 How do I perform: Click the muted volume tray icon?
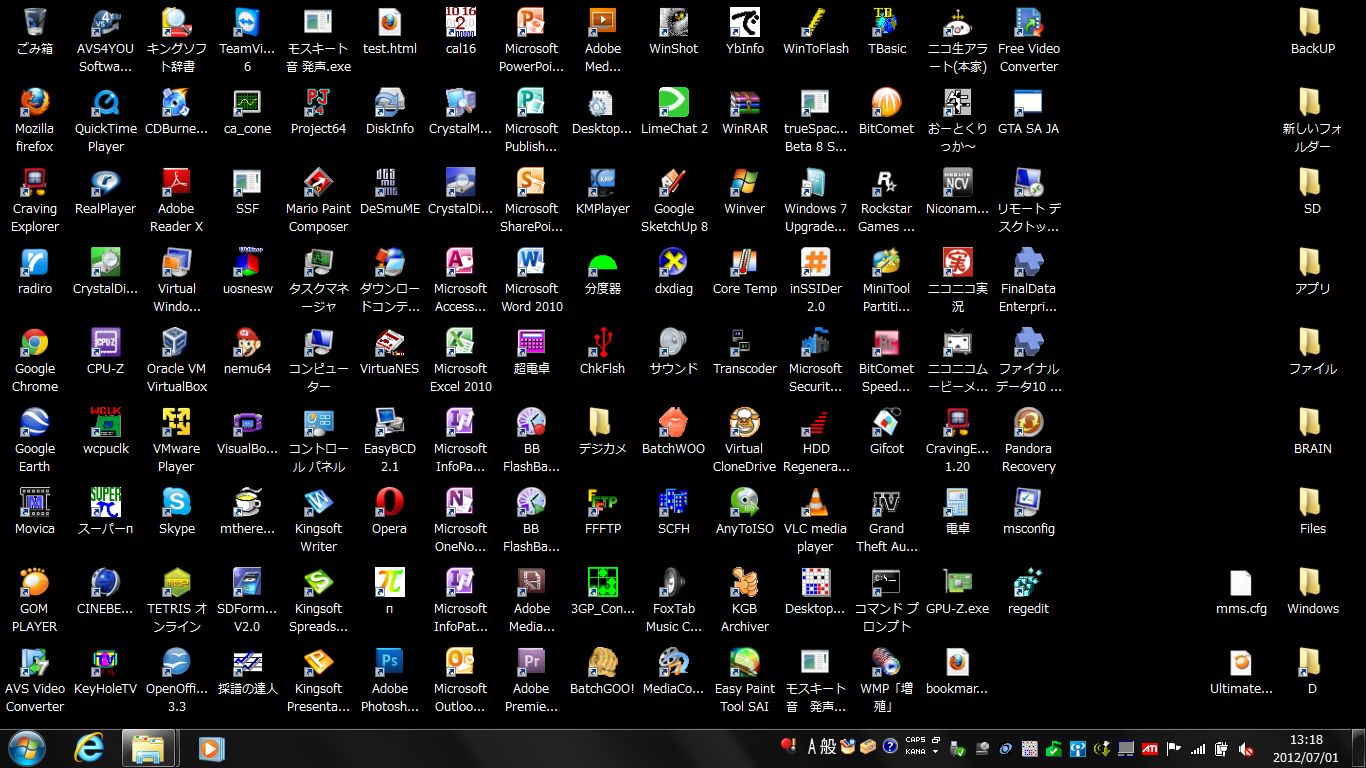coord(1246,749)
